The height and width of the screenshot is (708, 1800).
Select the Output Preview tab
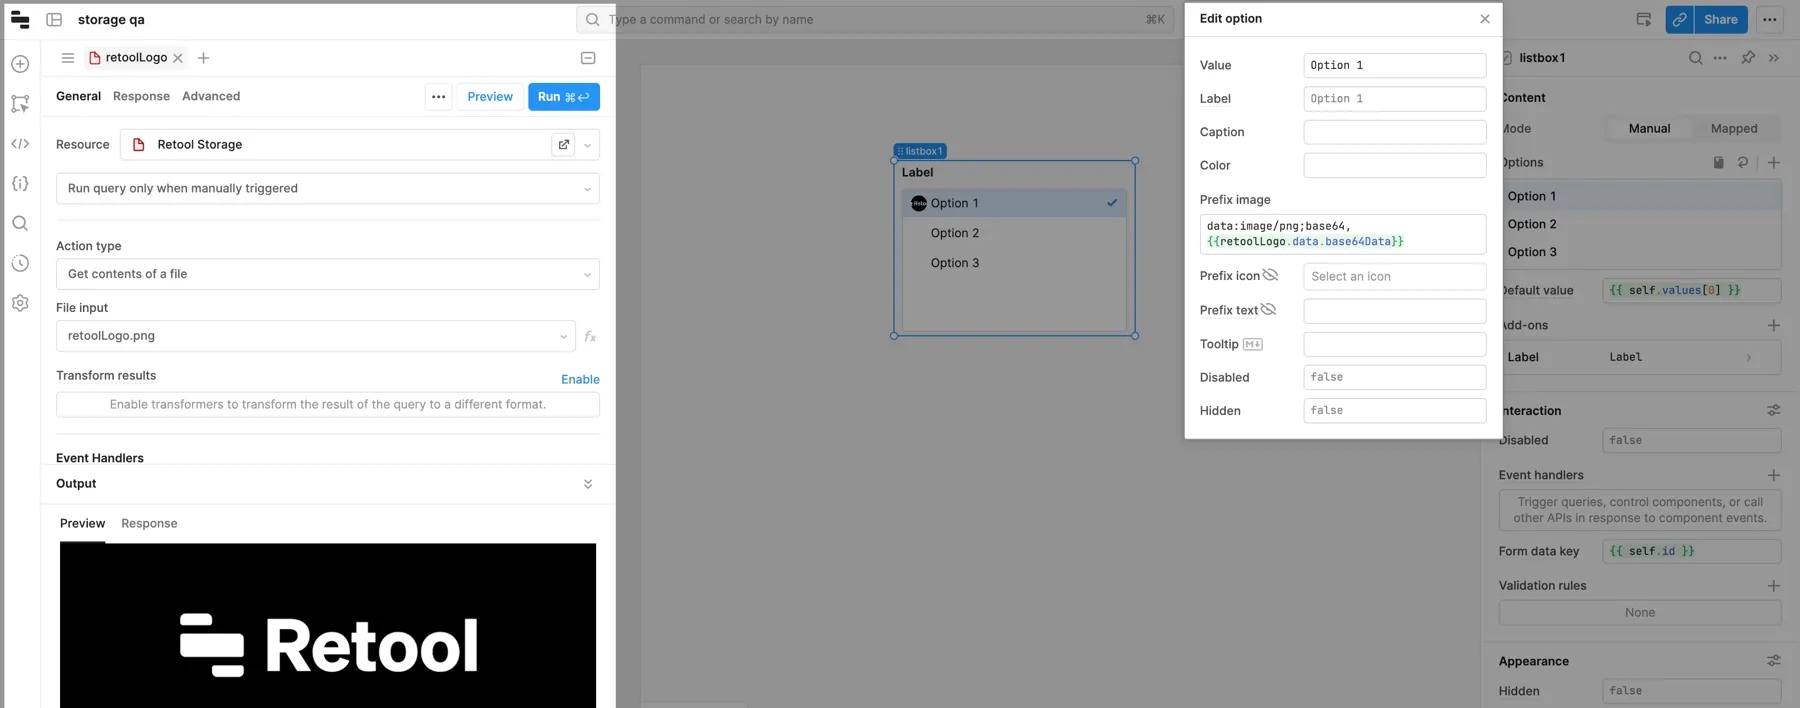click(x=82, y=523)
